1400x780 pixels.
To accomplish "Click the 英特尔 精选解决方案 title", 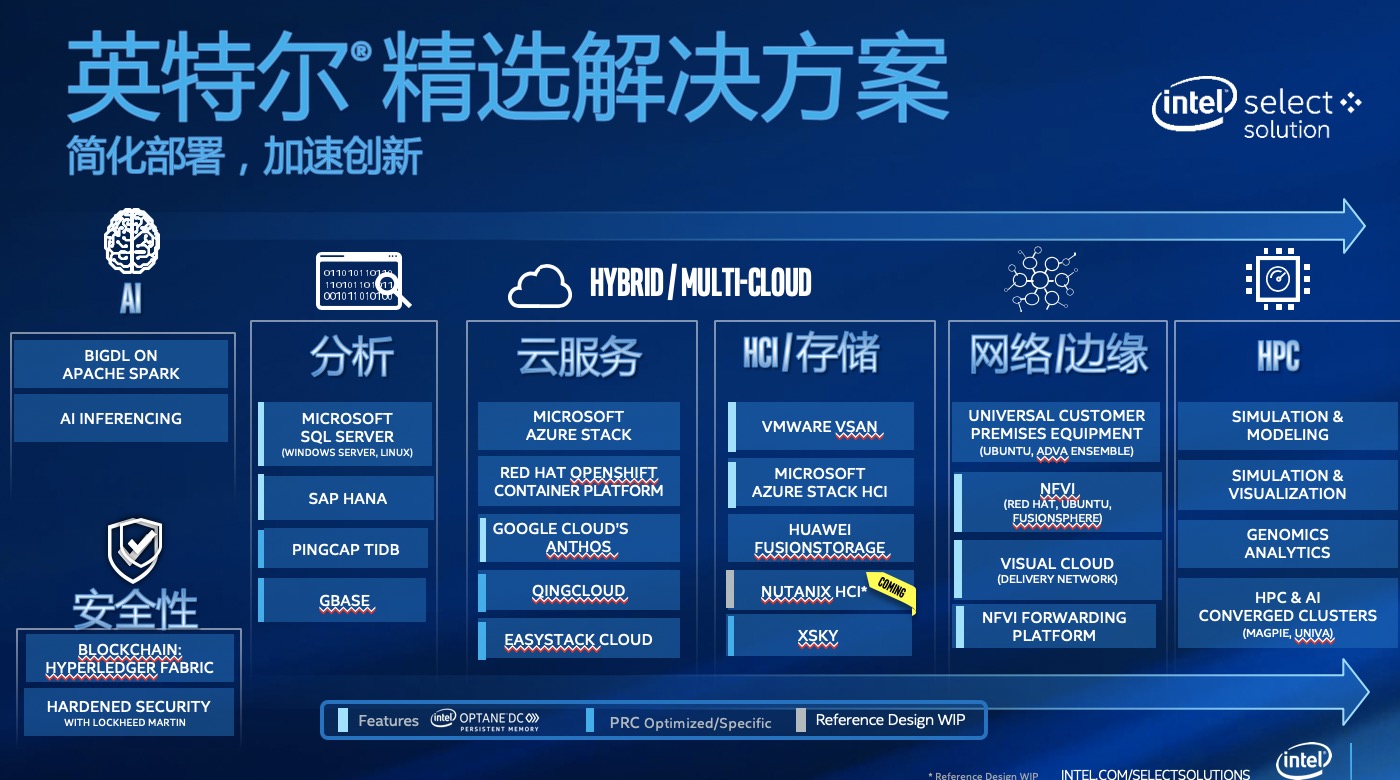I will [507, 76].
